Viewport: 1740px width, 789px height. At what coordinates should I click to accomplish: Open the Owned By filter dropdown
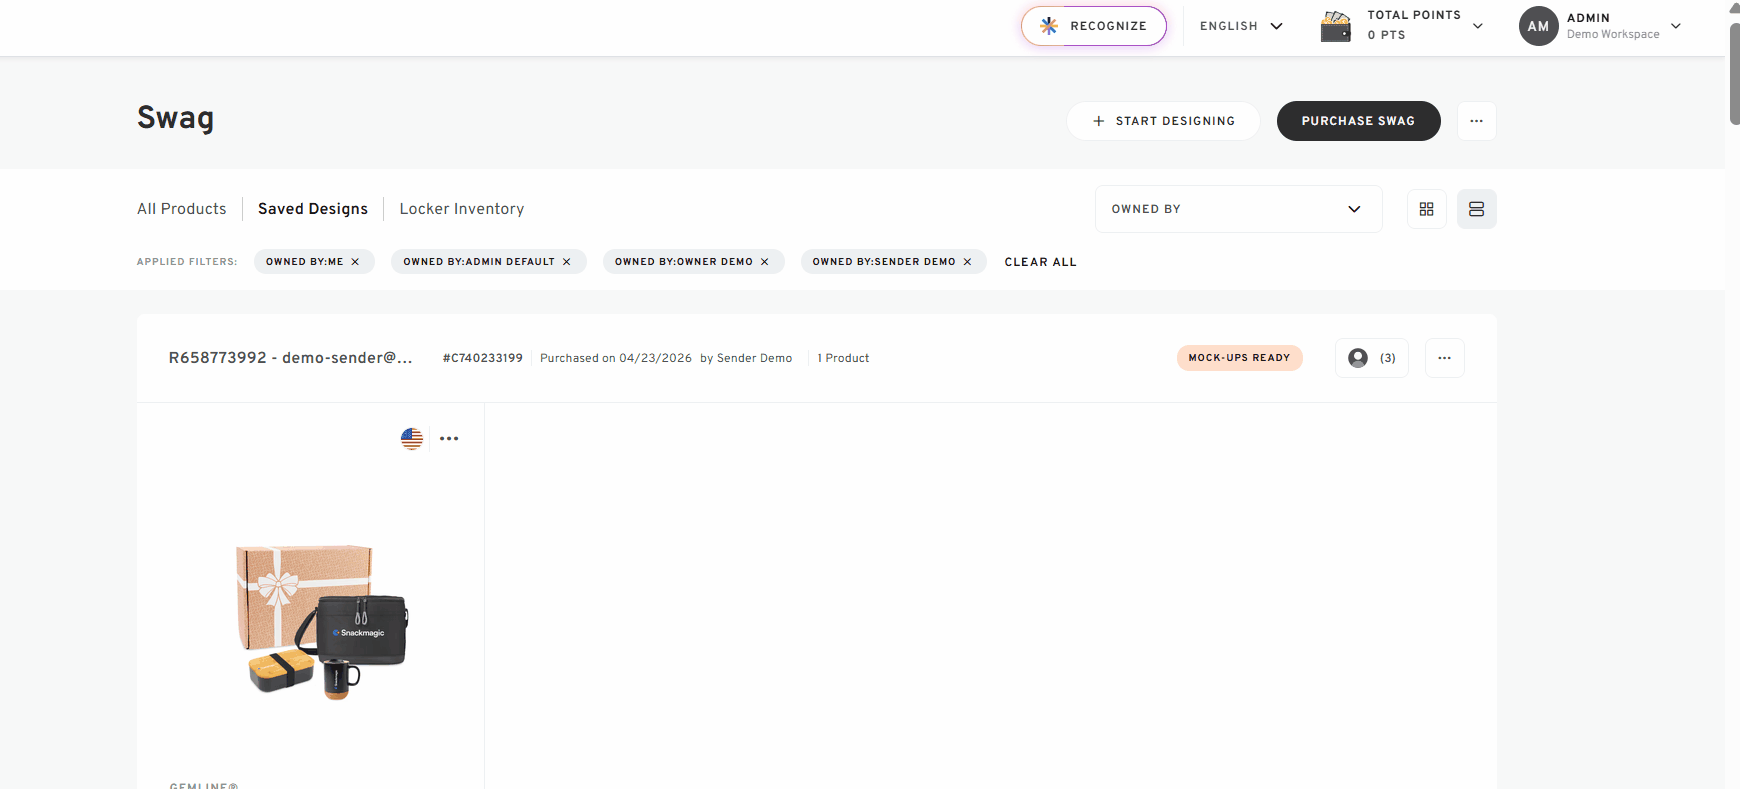pos(1238,209)
